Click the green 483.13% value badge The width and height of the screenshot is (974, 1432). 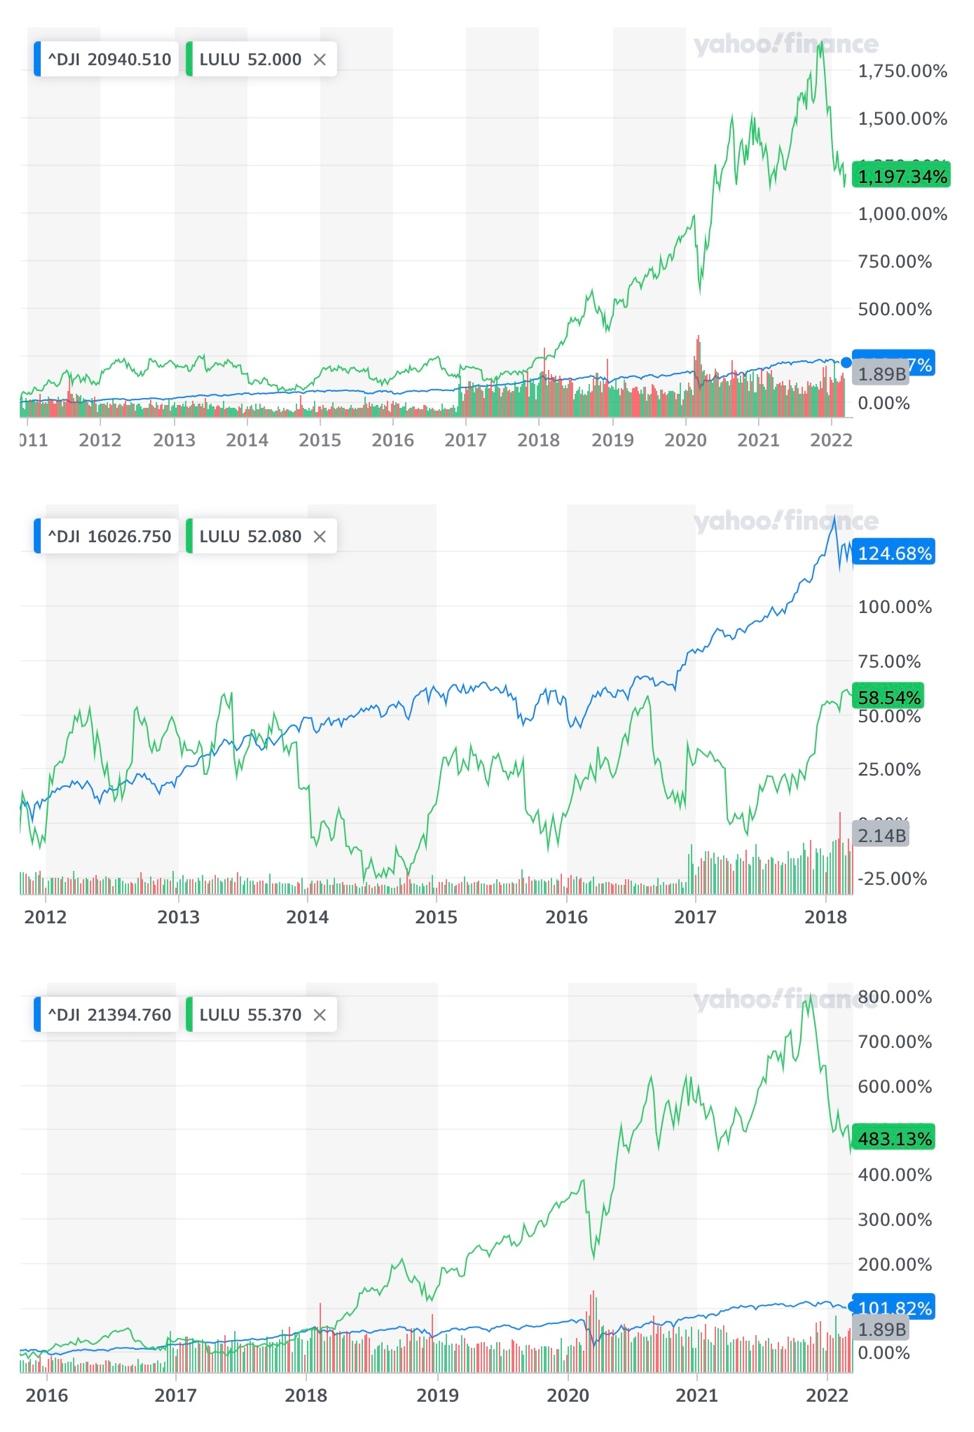(x=894, y=1138)
